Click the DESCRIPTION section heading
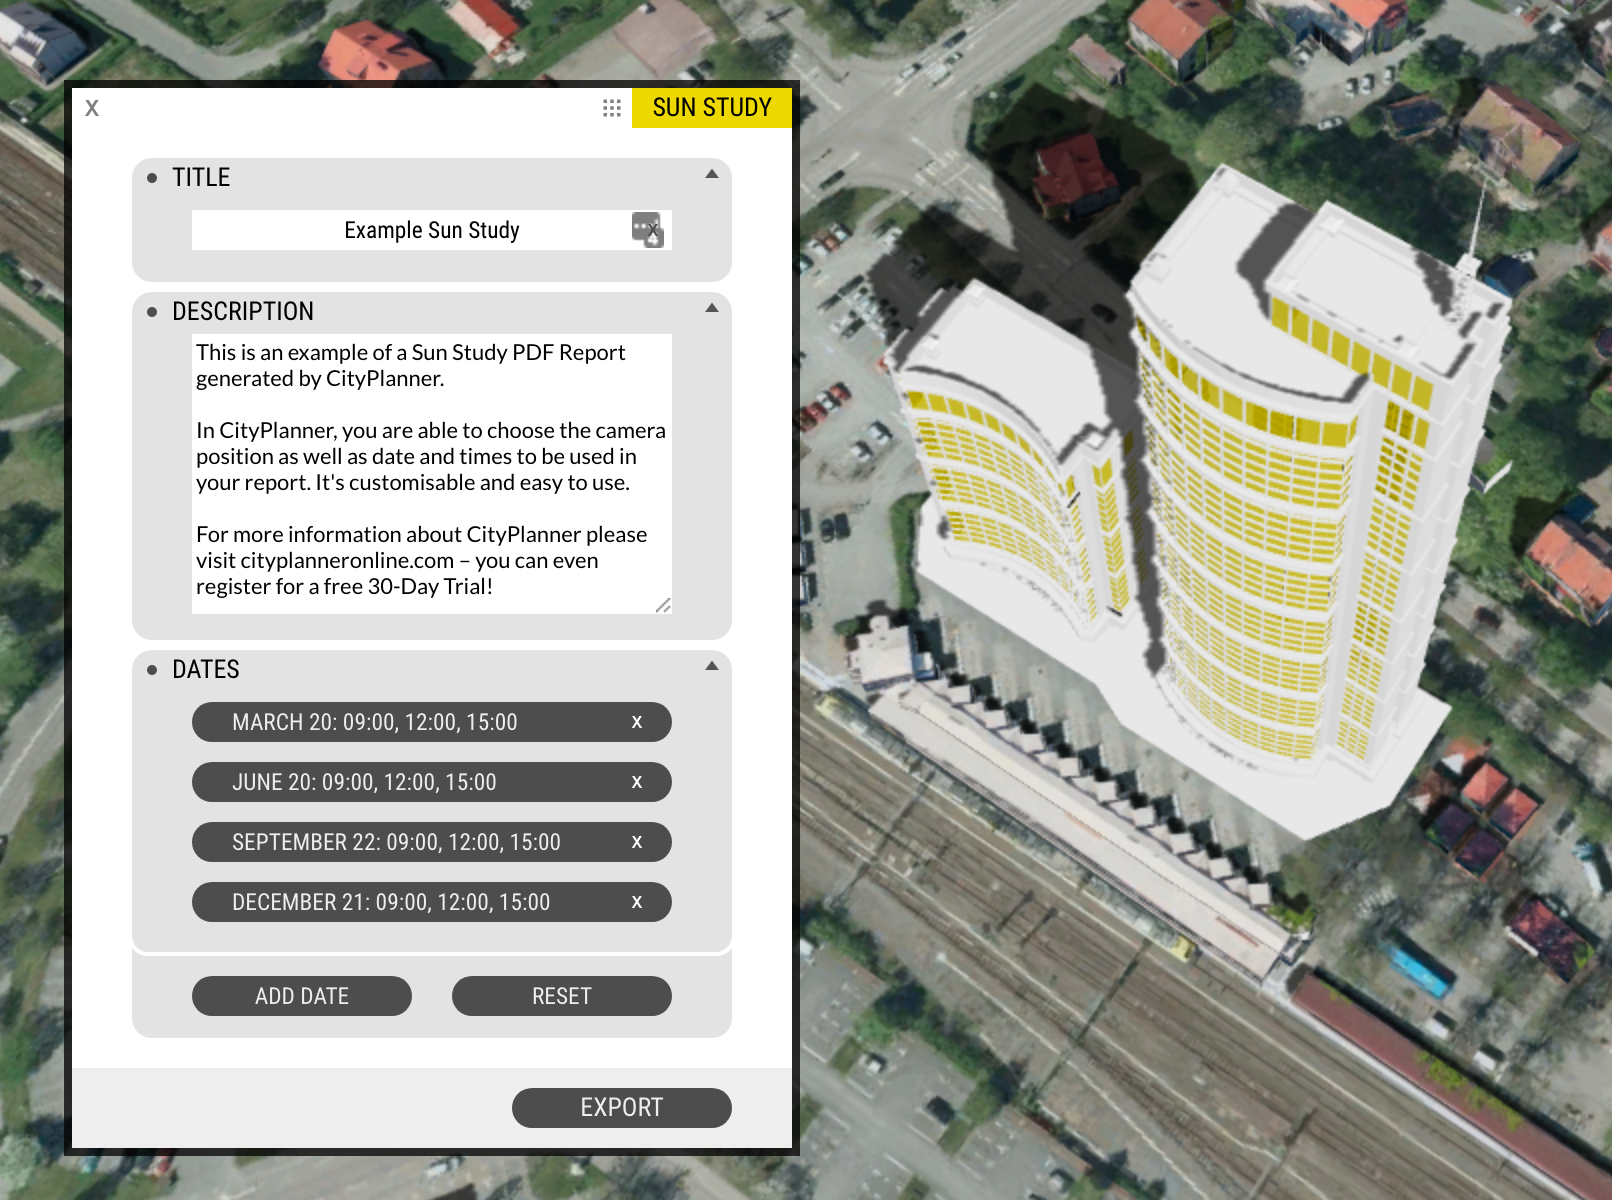Screen dimensions: 1612x1200 [x=243, y=312]
